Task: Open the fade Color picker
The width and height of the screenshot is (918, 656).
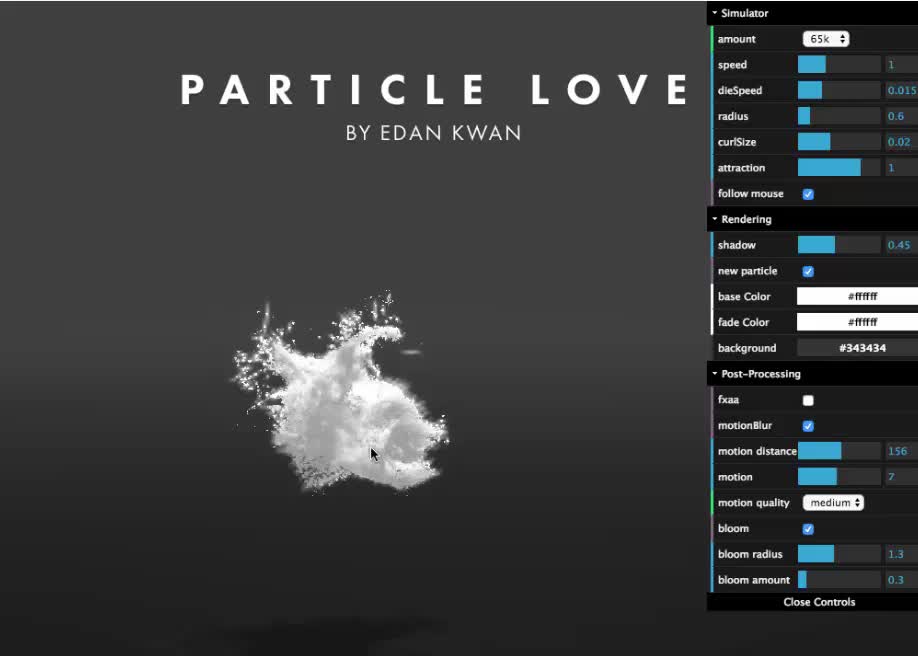Action: pos(857,322)
